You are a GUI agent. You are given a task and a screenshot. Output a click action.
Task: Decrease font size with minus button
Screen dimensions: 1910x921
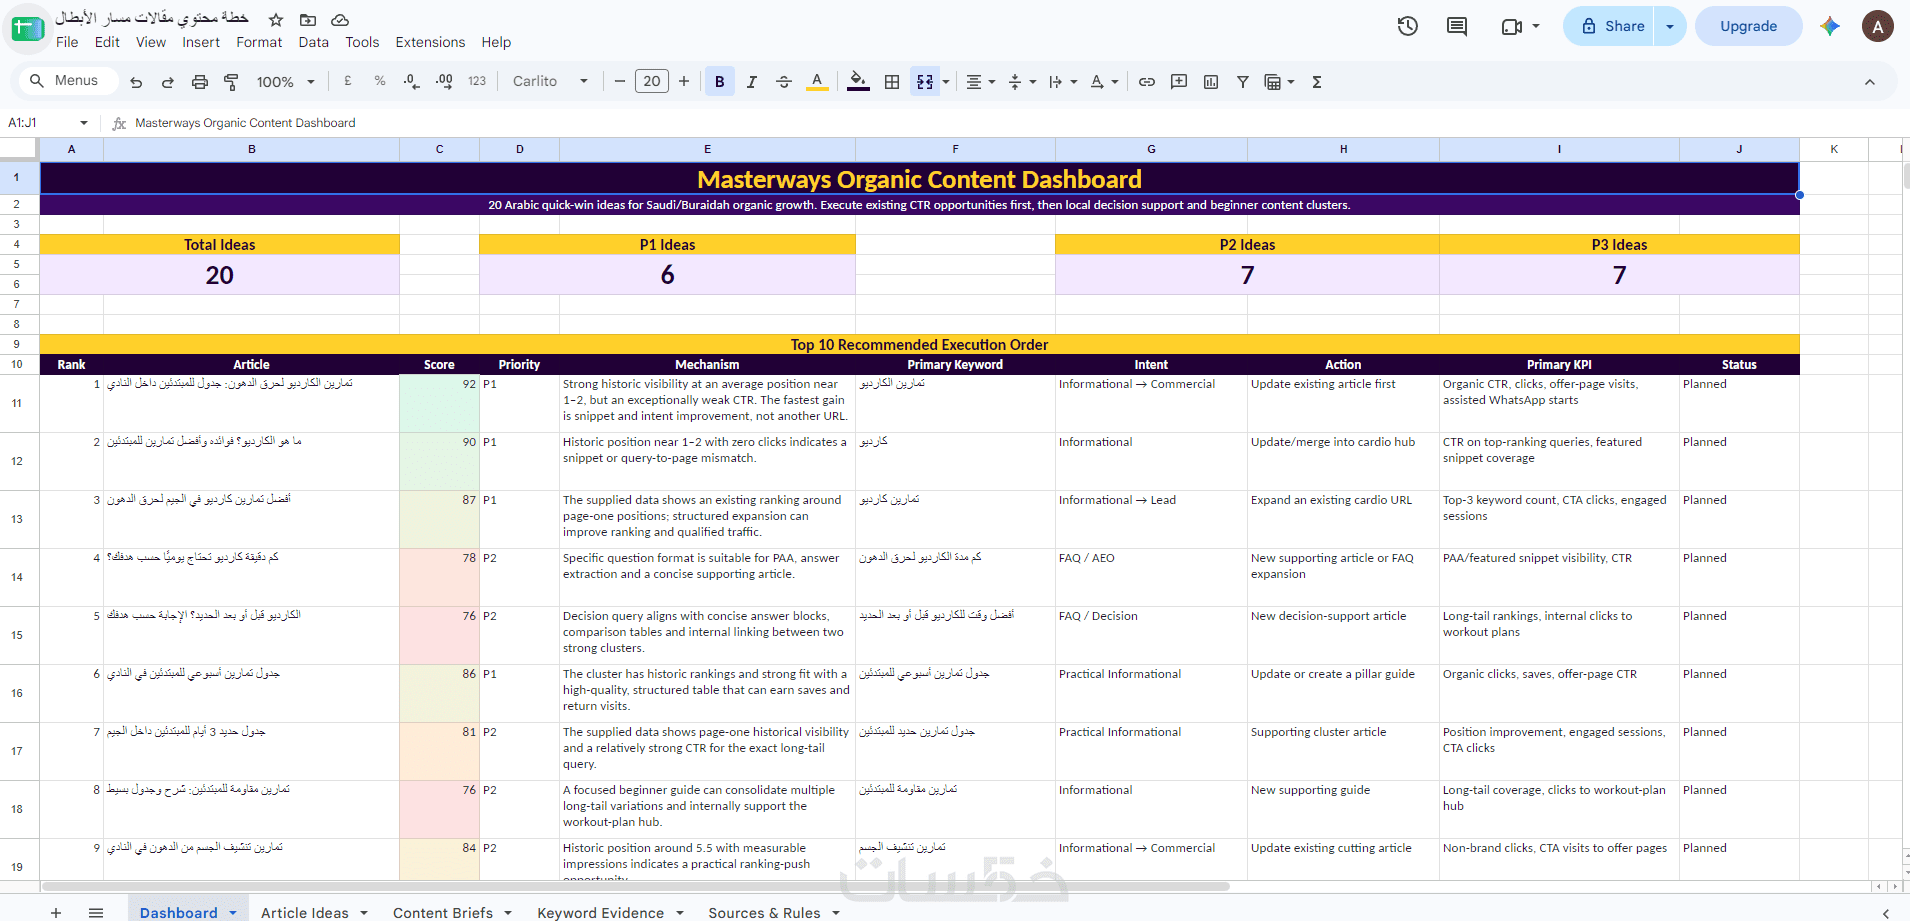pos(620,82)
